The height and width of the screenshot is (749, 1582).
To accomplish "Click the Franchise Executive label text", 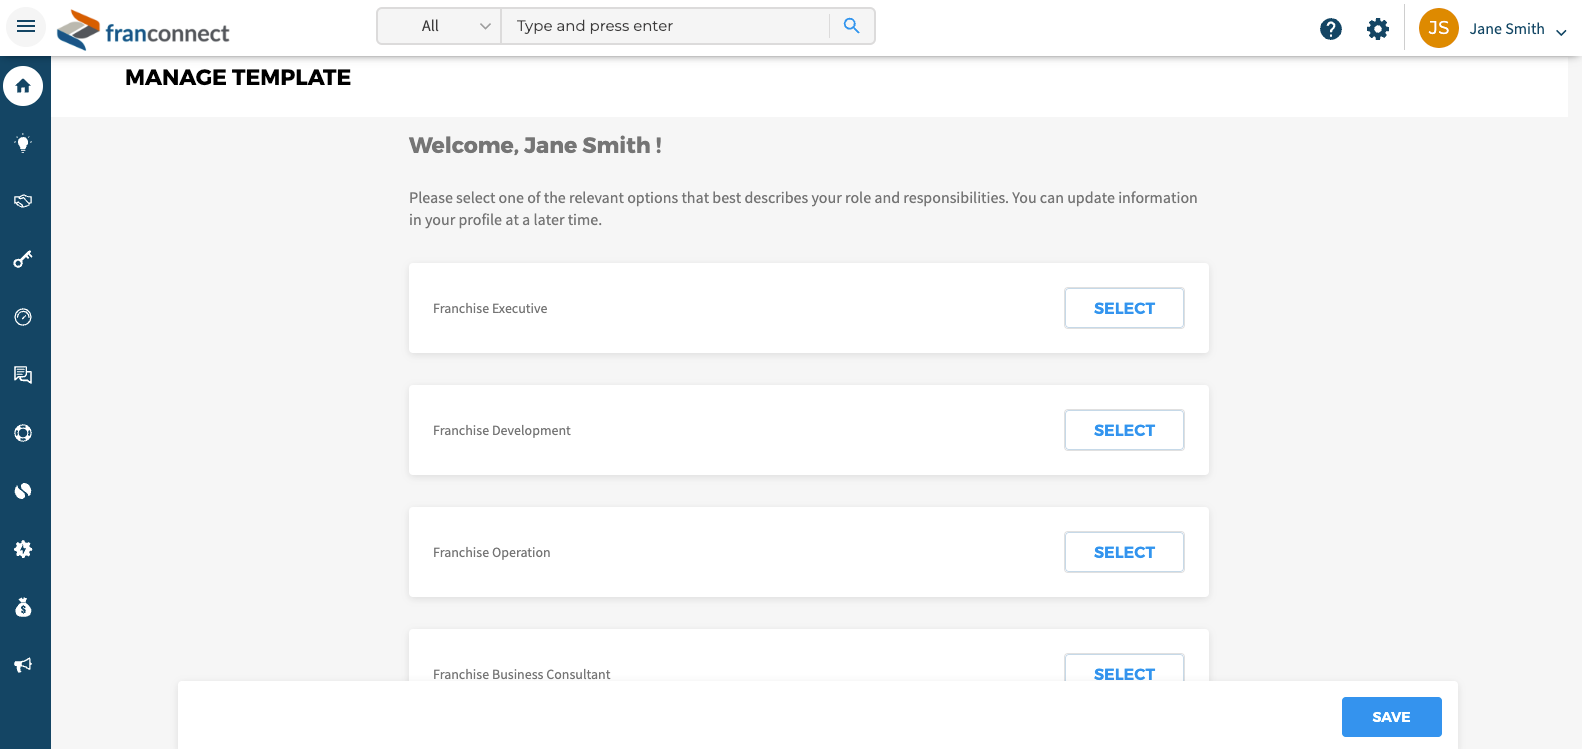I will point(490,308).
